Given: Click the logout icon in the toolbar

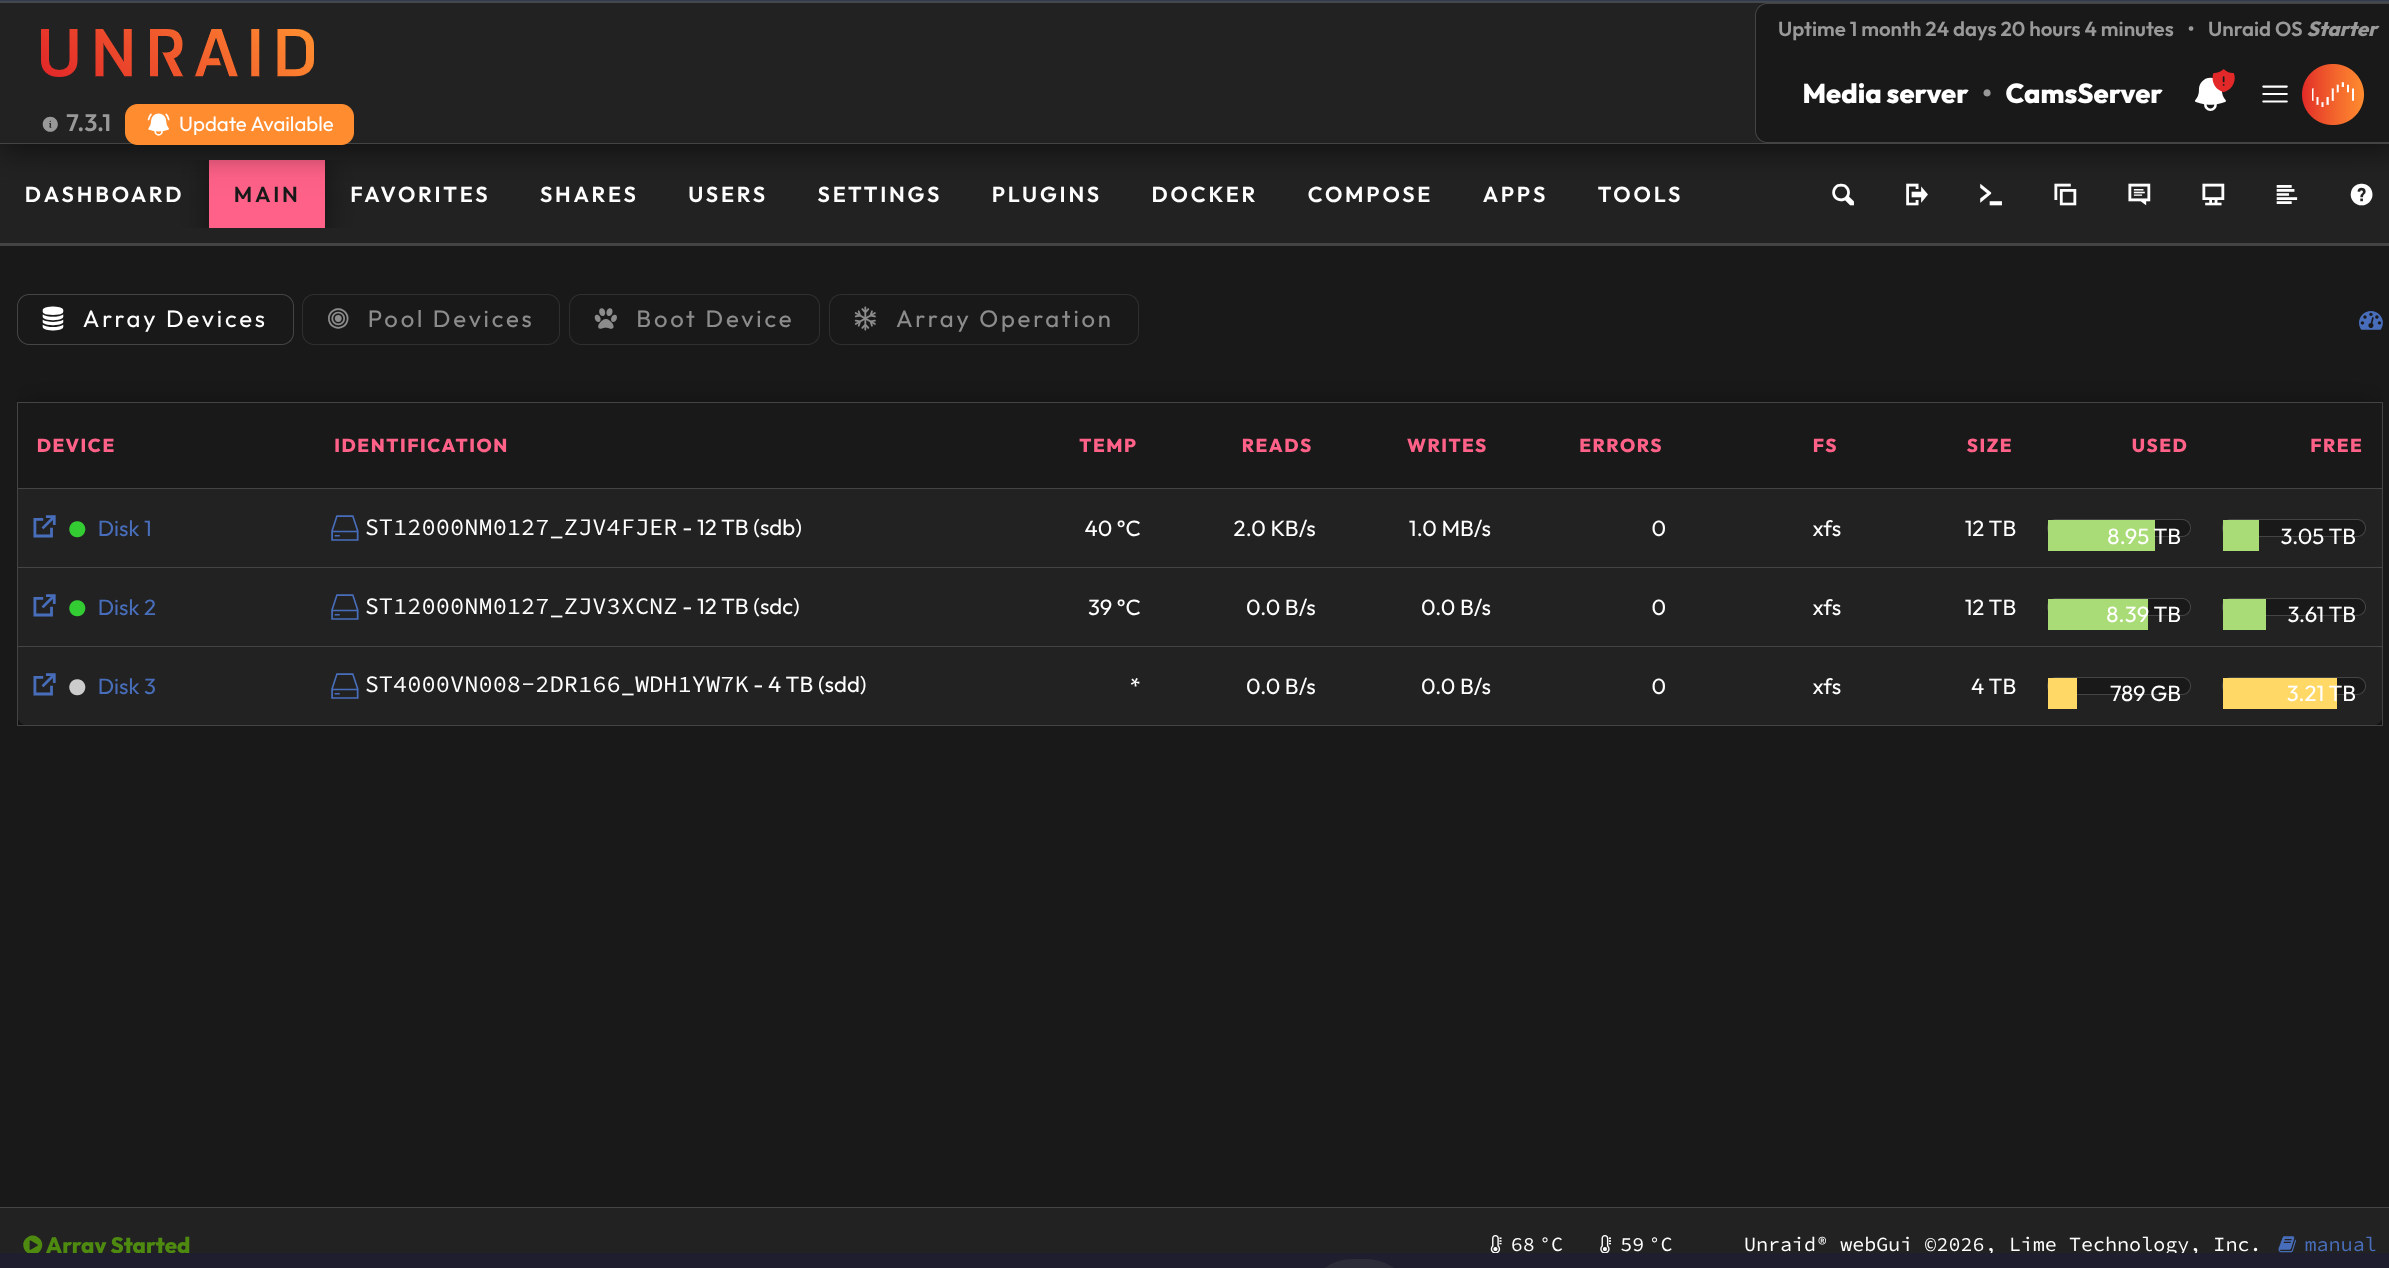Looking at the screenshot, I should [1916, 195].
